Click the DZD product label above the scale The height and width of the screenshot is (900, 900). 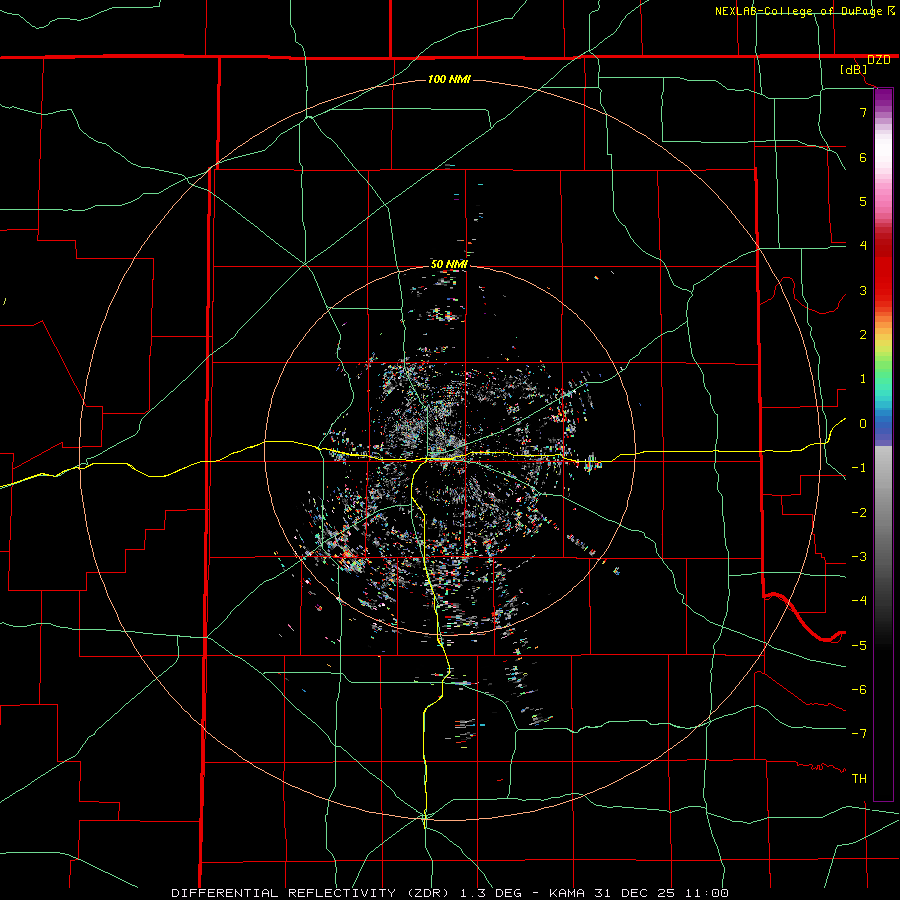click(x=878, y=60)
